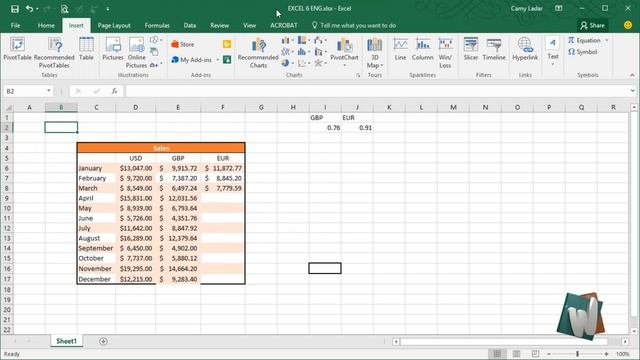The width and height of the screenshot is (640, 360).
Task: Switch to Normal view in status bar
Action: [497, 354]
